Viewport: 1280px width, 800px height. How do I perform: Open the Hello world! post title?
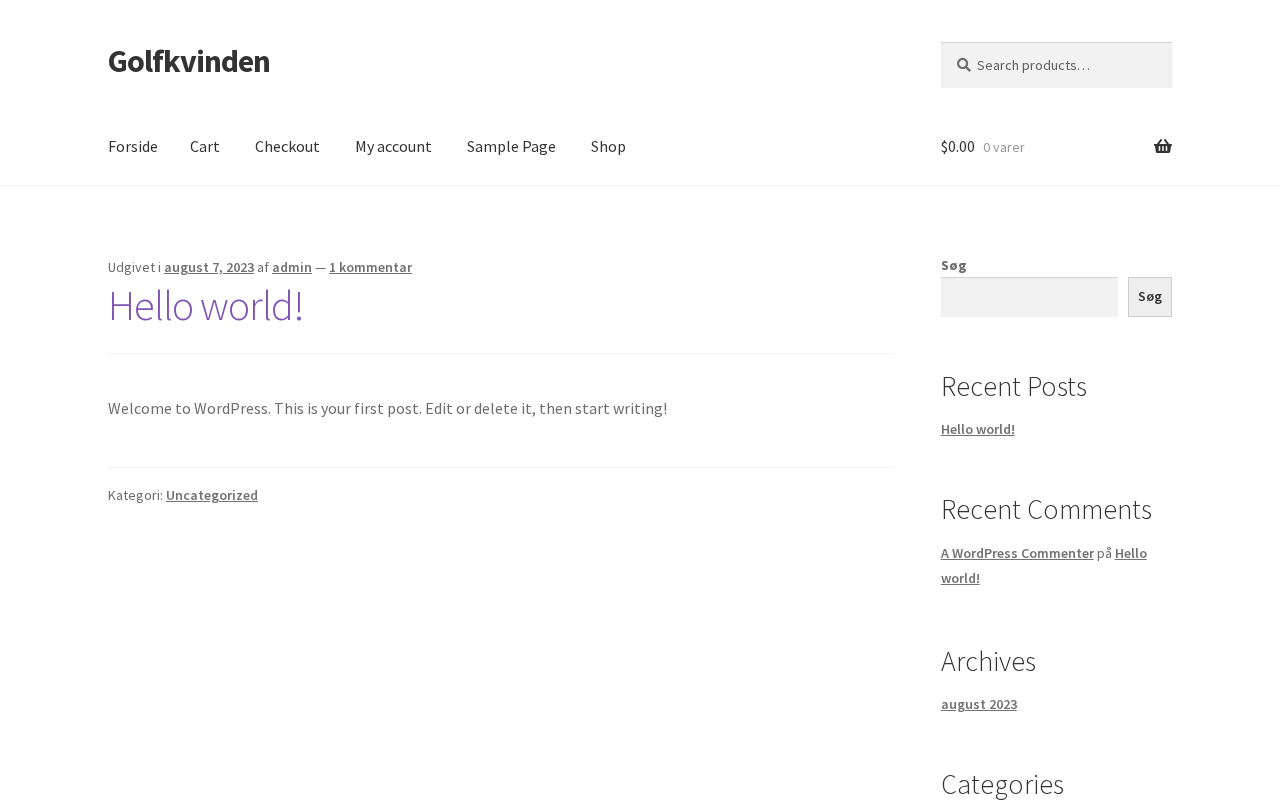pyautogui.click(x=206, y=306)
